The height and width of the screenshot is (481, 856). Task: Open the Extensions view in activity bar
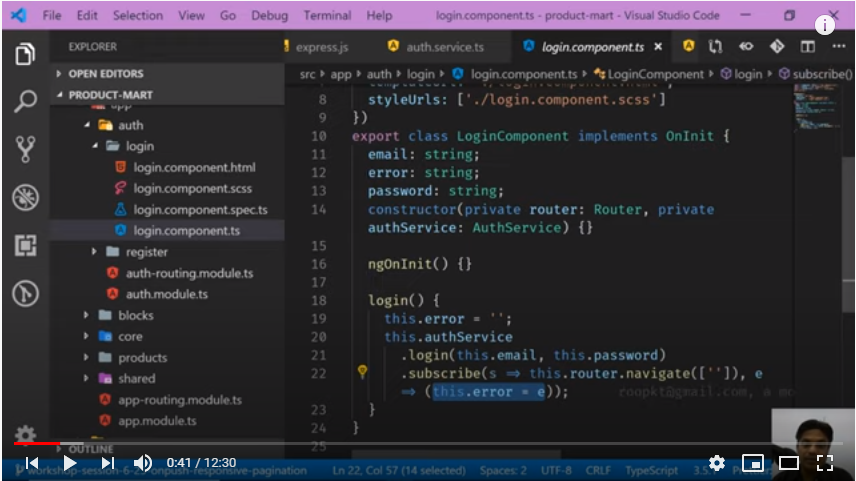coord(25,245)
